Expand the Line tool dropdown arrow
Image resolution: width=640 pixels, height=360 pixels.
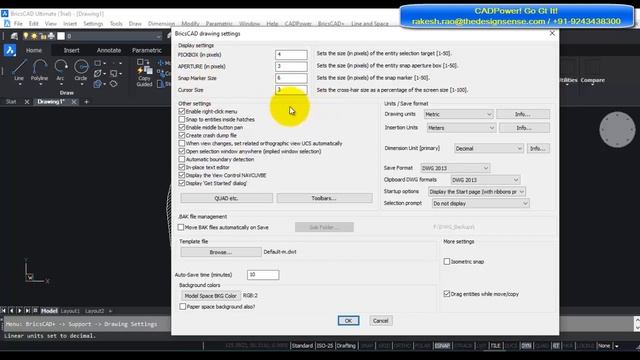[19, 84]
